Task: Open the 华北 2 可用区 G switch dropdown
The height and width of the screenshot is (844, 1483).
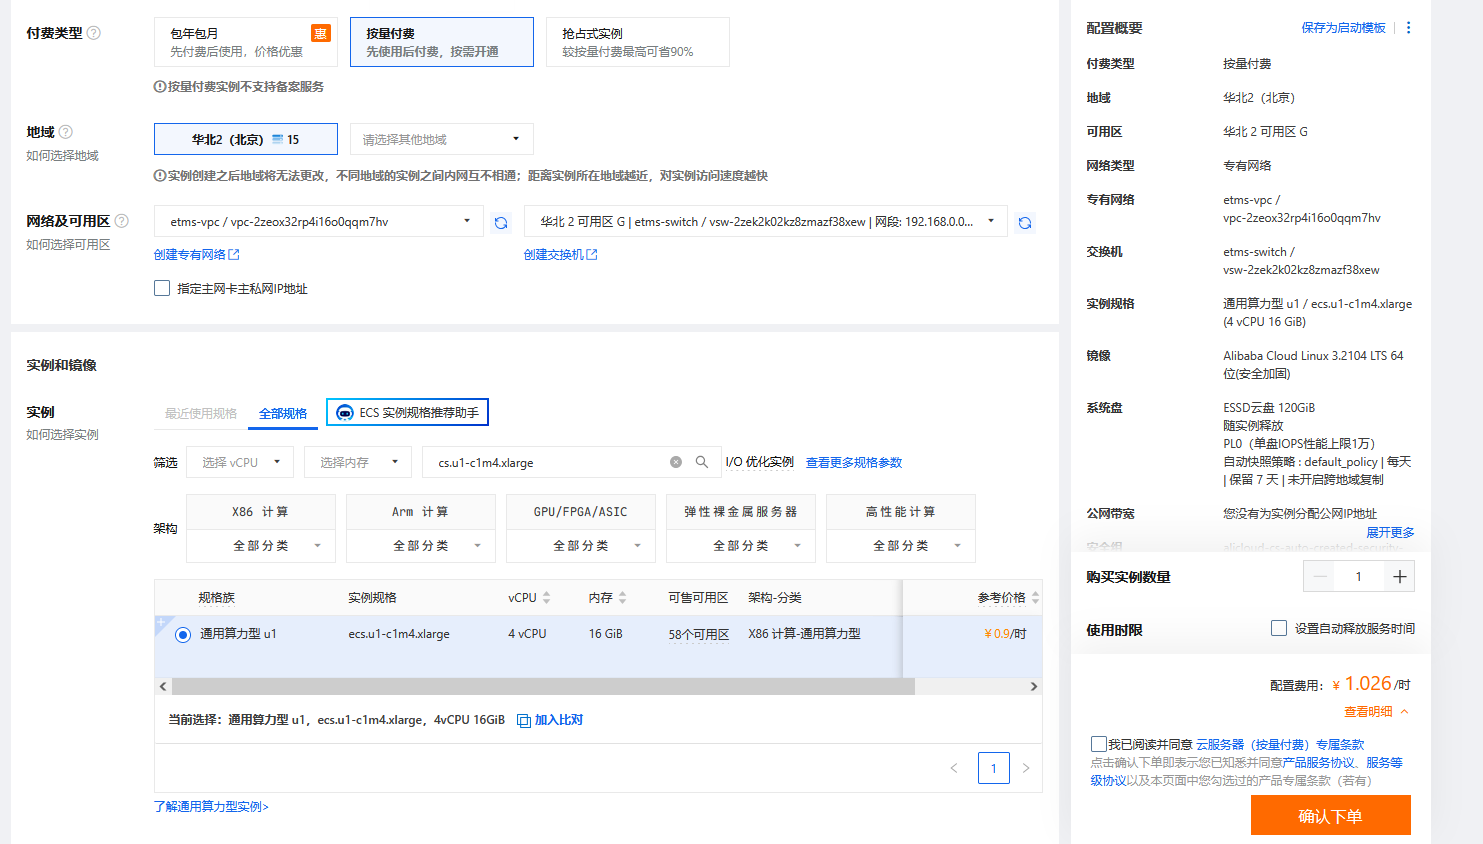Action: pyautogui.click(x=766, y=222)
